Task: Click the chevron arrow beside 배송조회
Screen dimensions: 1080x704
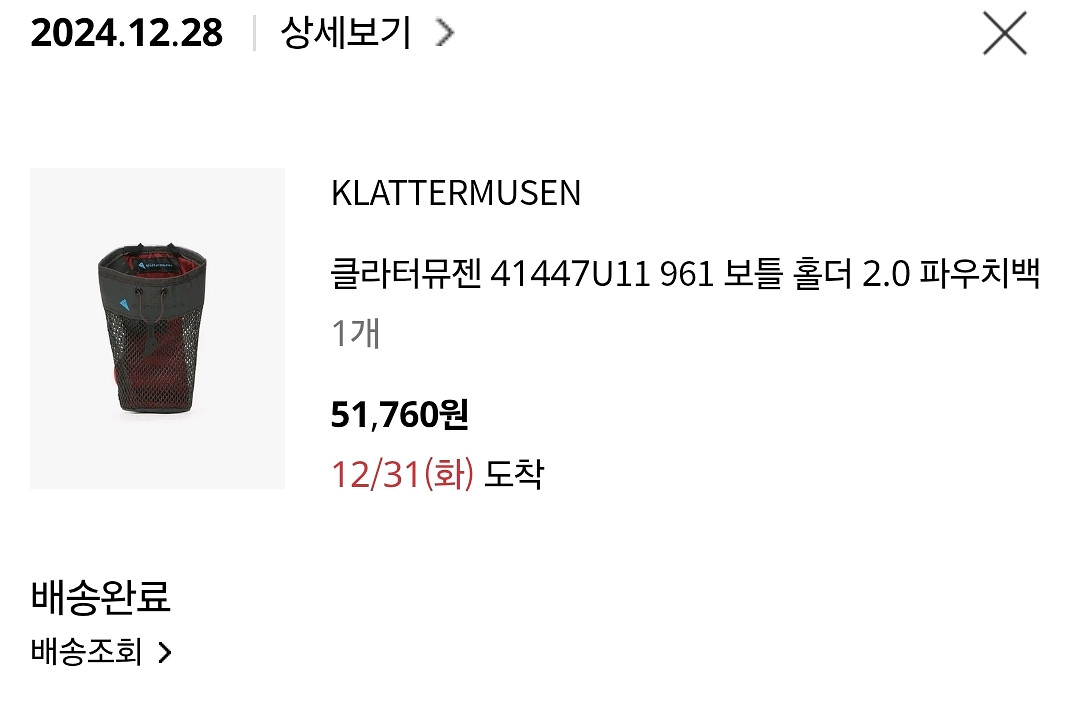Action: pyautogui.click(x=165, y=652)
